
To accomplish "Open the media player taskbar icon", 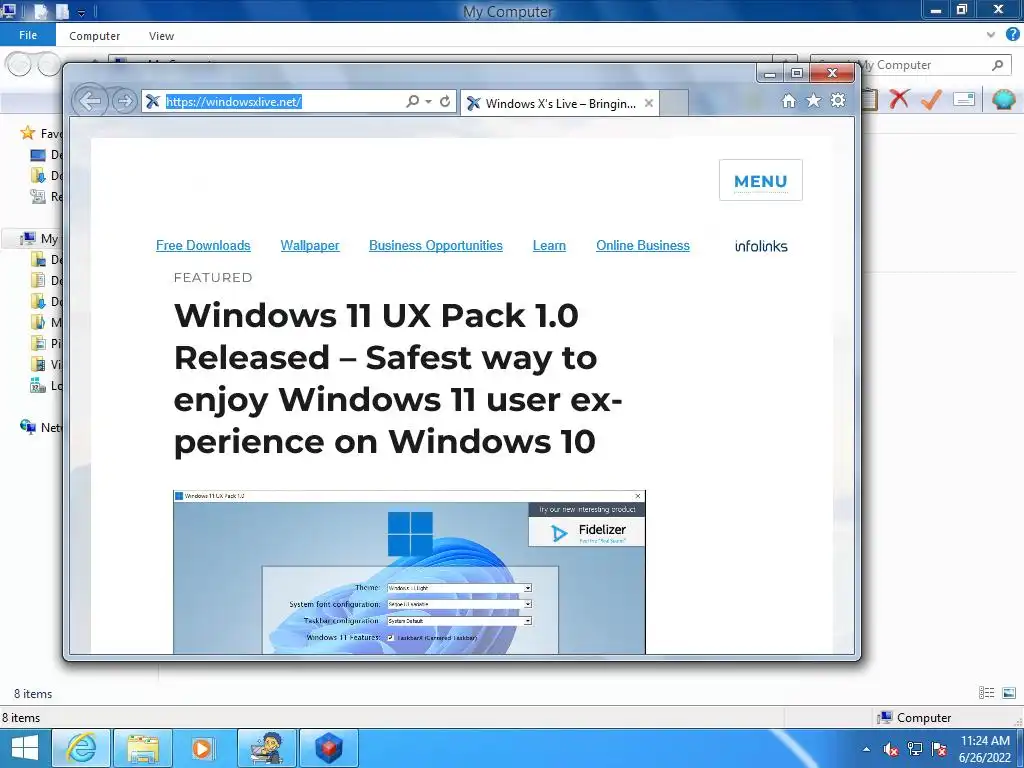I will pyautogui.click(x=203, y=748).
